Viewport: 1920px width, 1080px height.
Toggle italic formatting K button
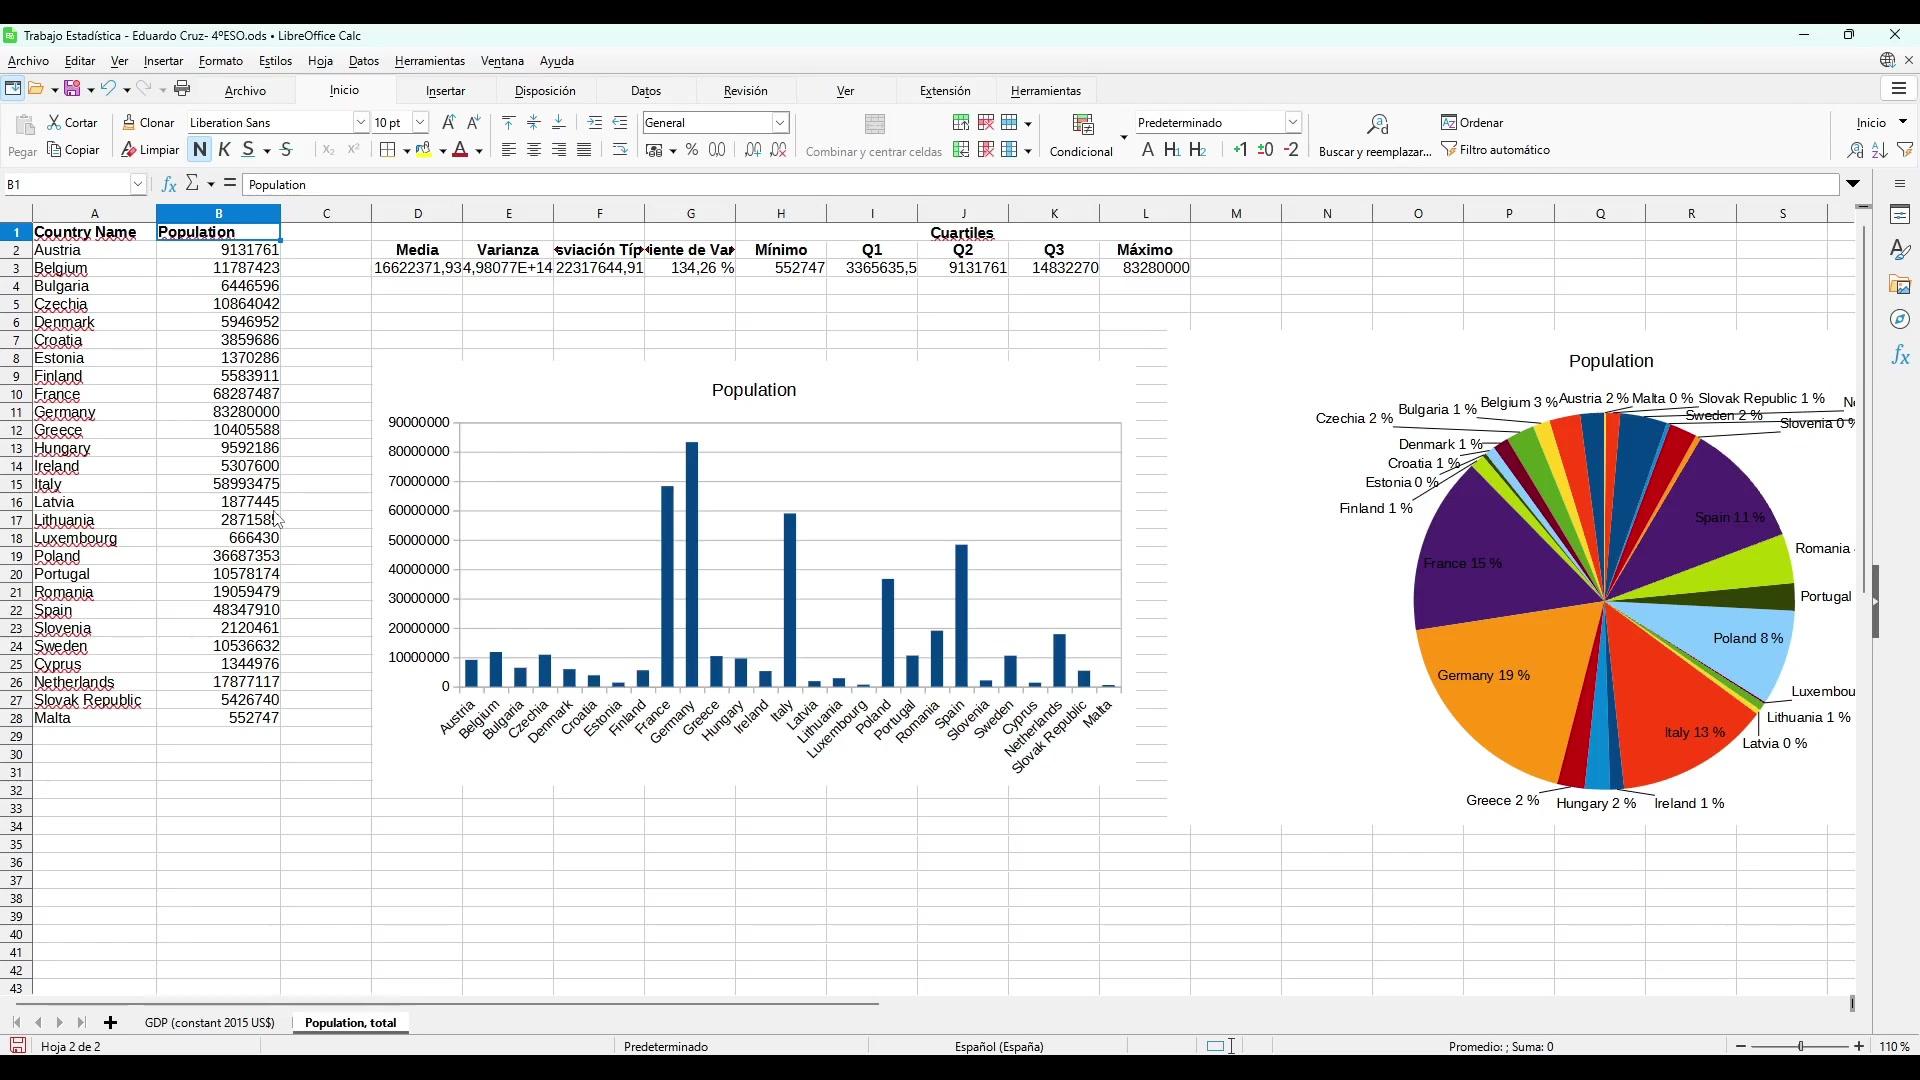(224, 150)
